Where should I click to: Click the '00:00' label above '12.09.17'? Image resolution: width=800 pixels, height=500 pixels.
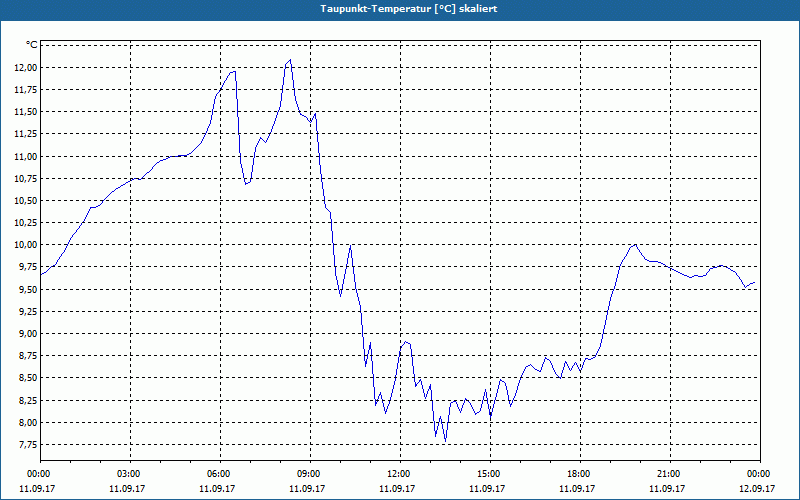point(759,474)
